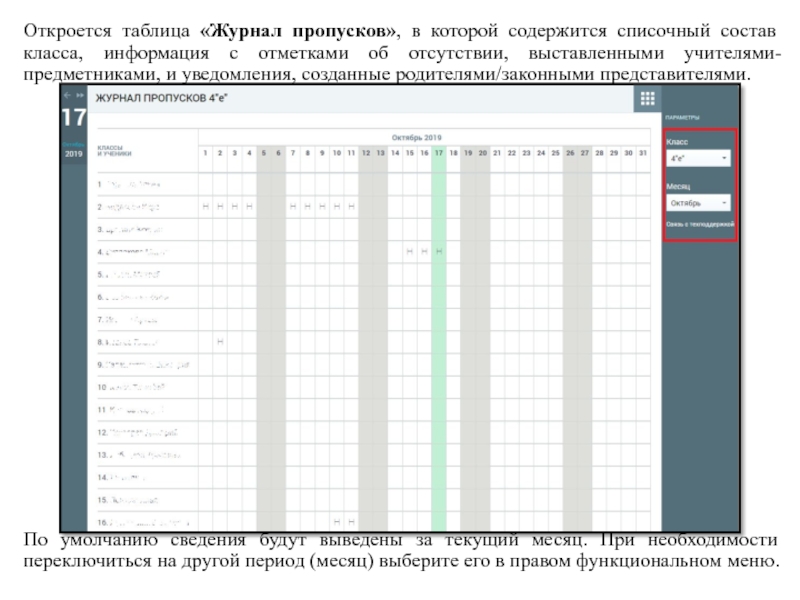Click the Связь с техподдержкой link
This screenshot has height=600, width=800.
[700, 224]
